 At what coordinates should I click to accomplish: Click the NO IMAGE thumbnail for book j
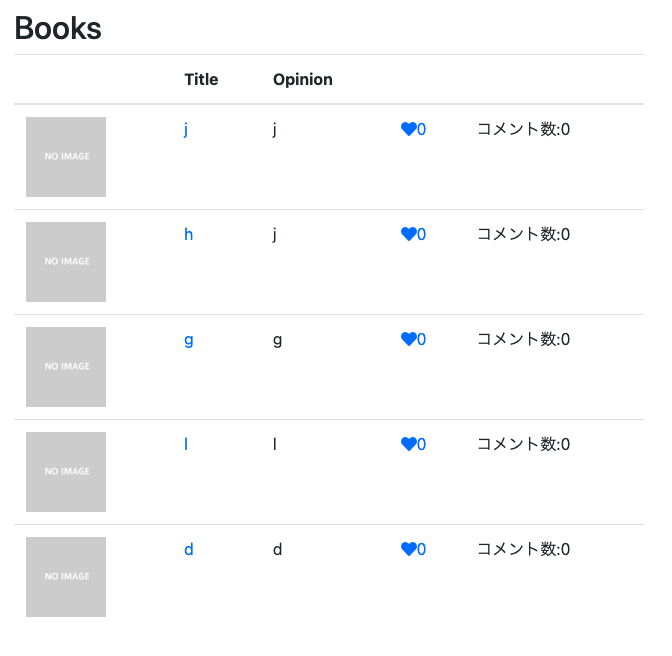click(x=66, y=157)
